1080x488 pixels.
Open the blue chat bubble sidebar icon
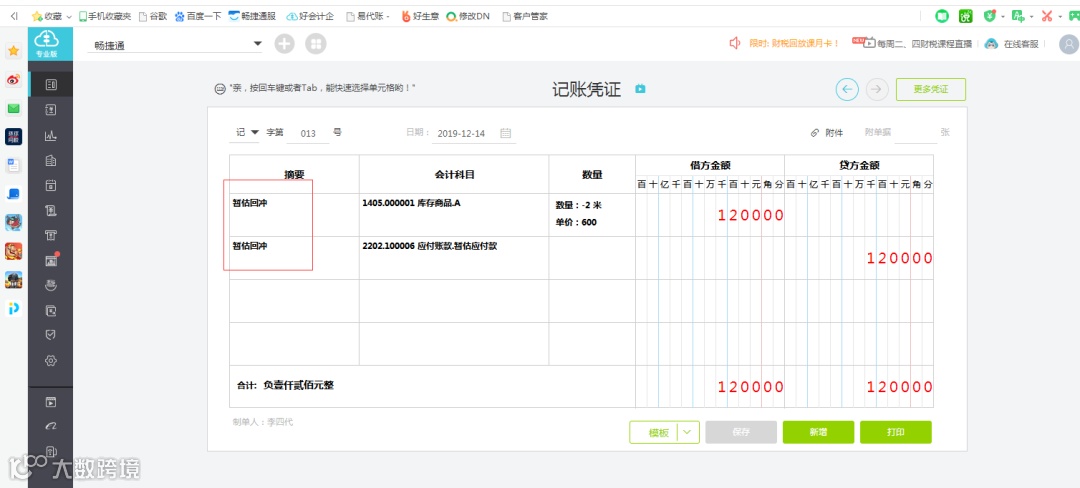point(13,194)
